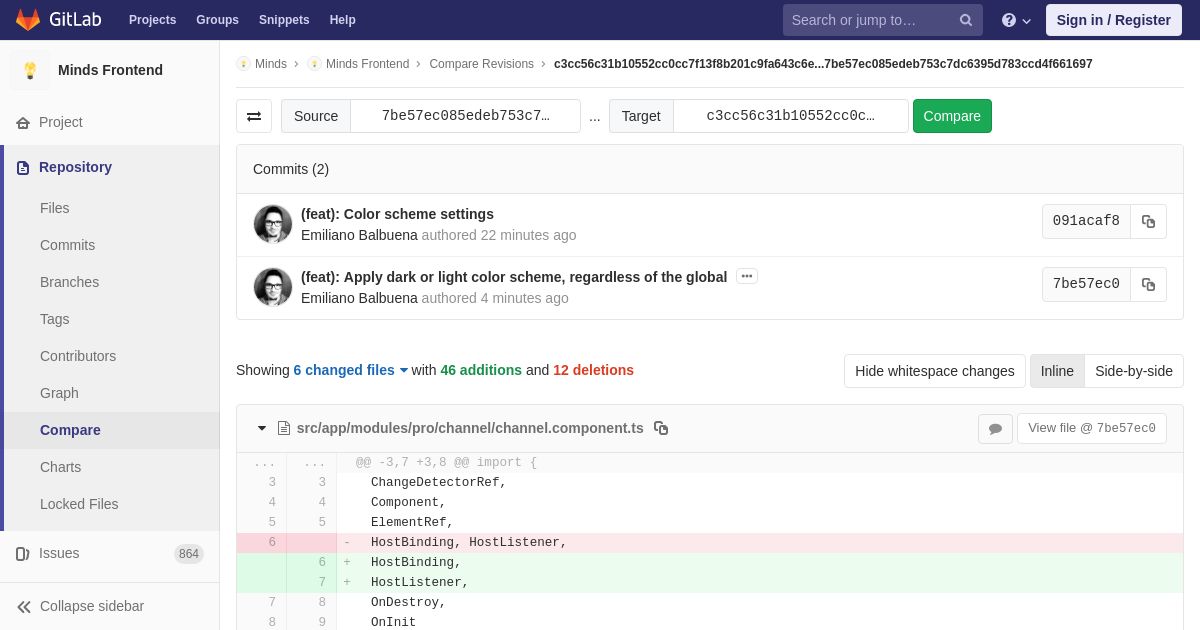Collapse sidebar using double chevron icon

coord(24,606)
